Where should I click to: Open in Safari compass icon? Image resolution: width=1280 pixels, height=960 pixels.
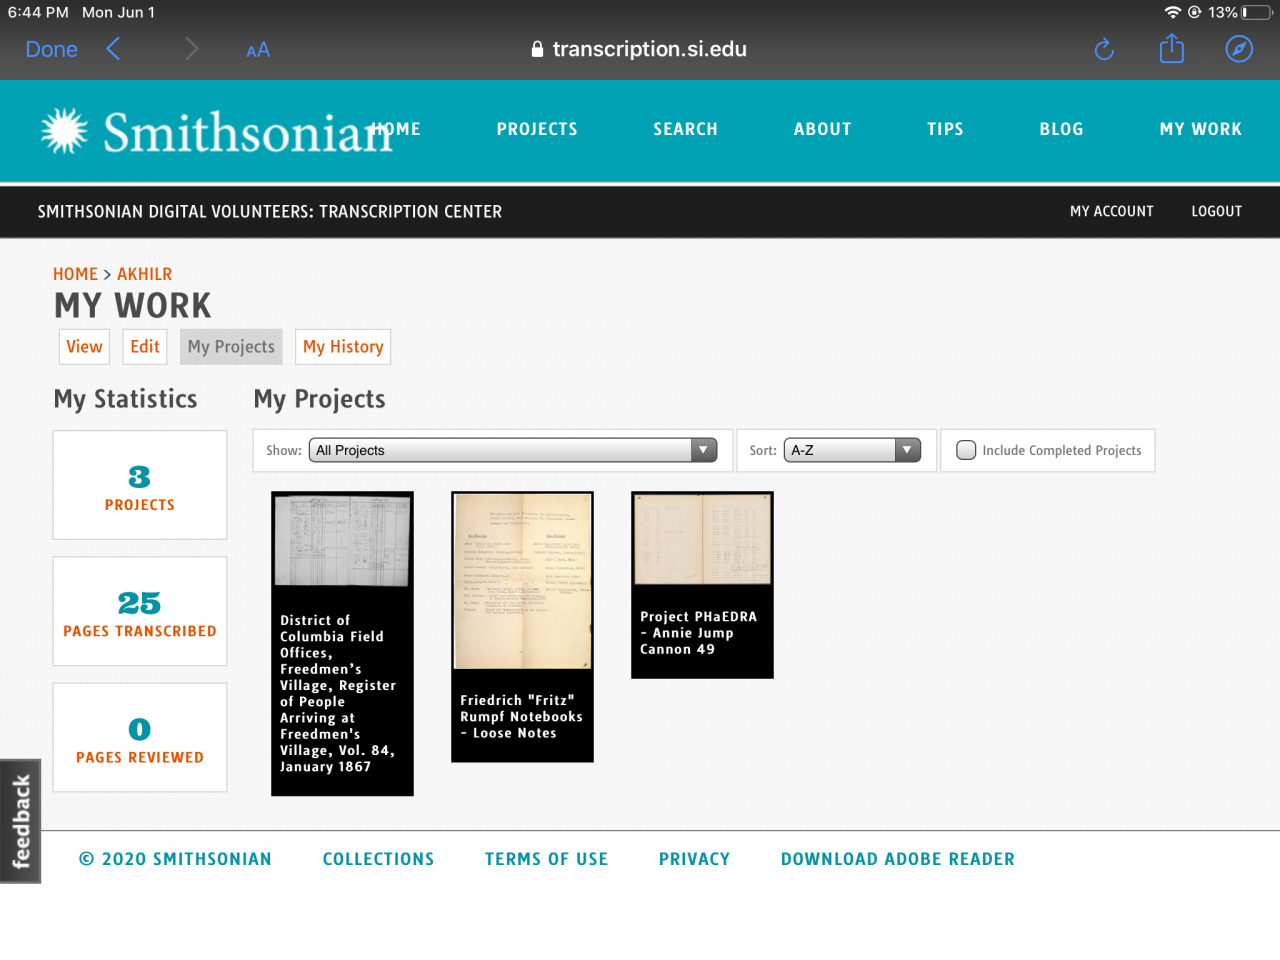click(1239, 49)
